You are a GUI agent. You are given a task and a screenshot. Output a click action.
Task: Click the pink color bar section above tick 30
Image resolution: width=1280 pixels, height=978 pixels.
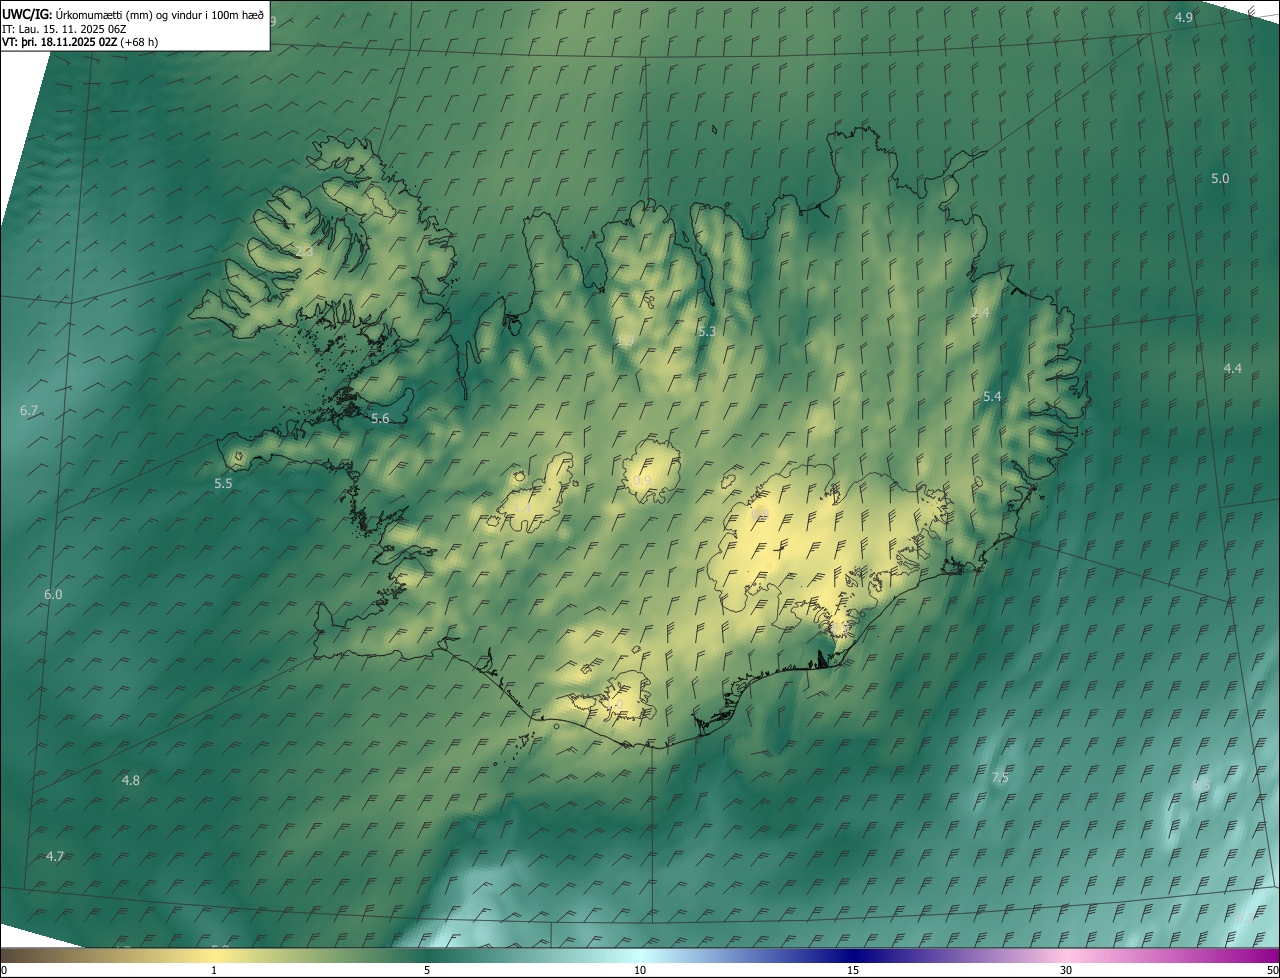pyautogui.click(x=1066, y=956)
